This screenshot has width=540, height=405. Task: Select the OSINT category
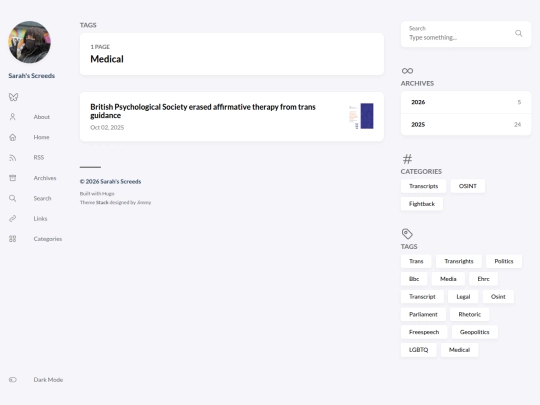tap(468, 186)
